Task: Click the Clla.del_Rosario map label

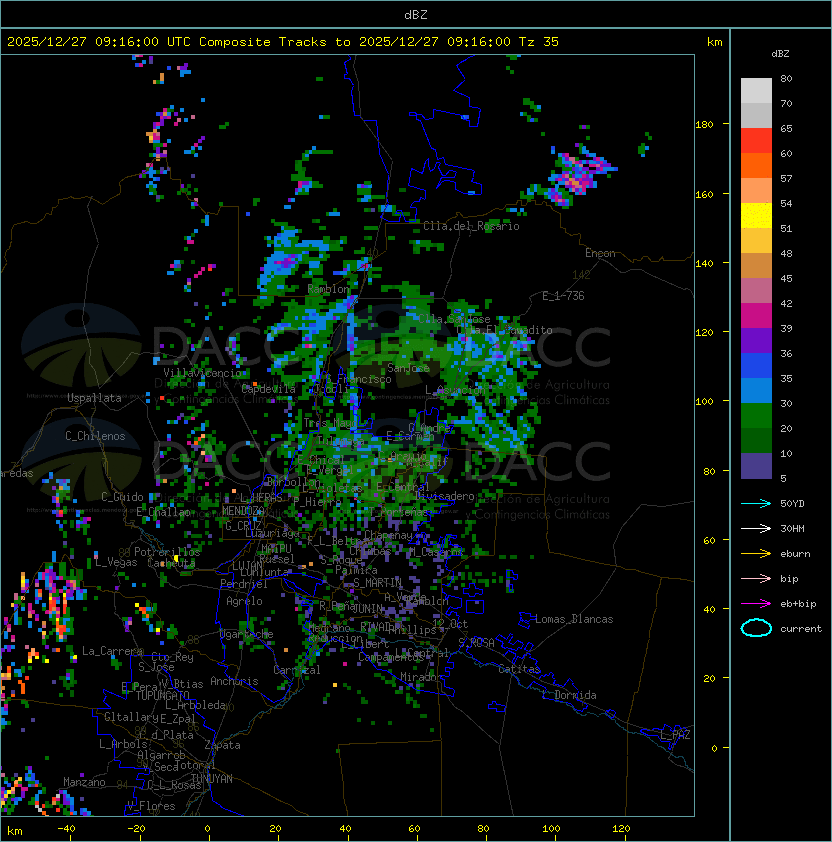Action: [471, 226]
